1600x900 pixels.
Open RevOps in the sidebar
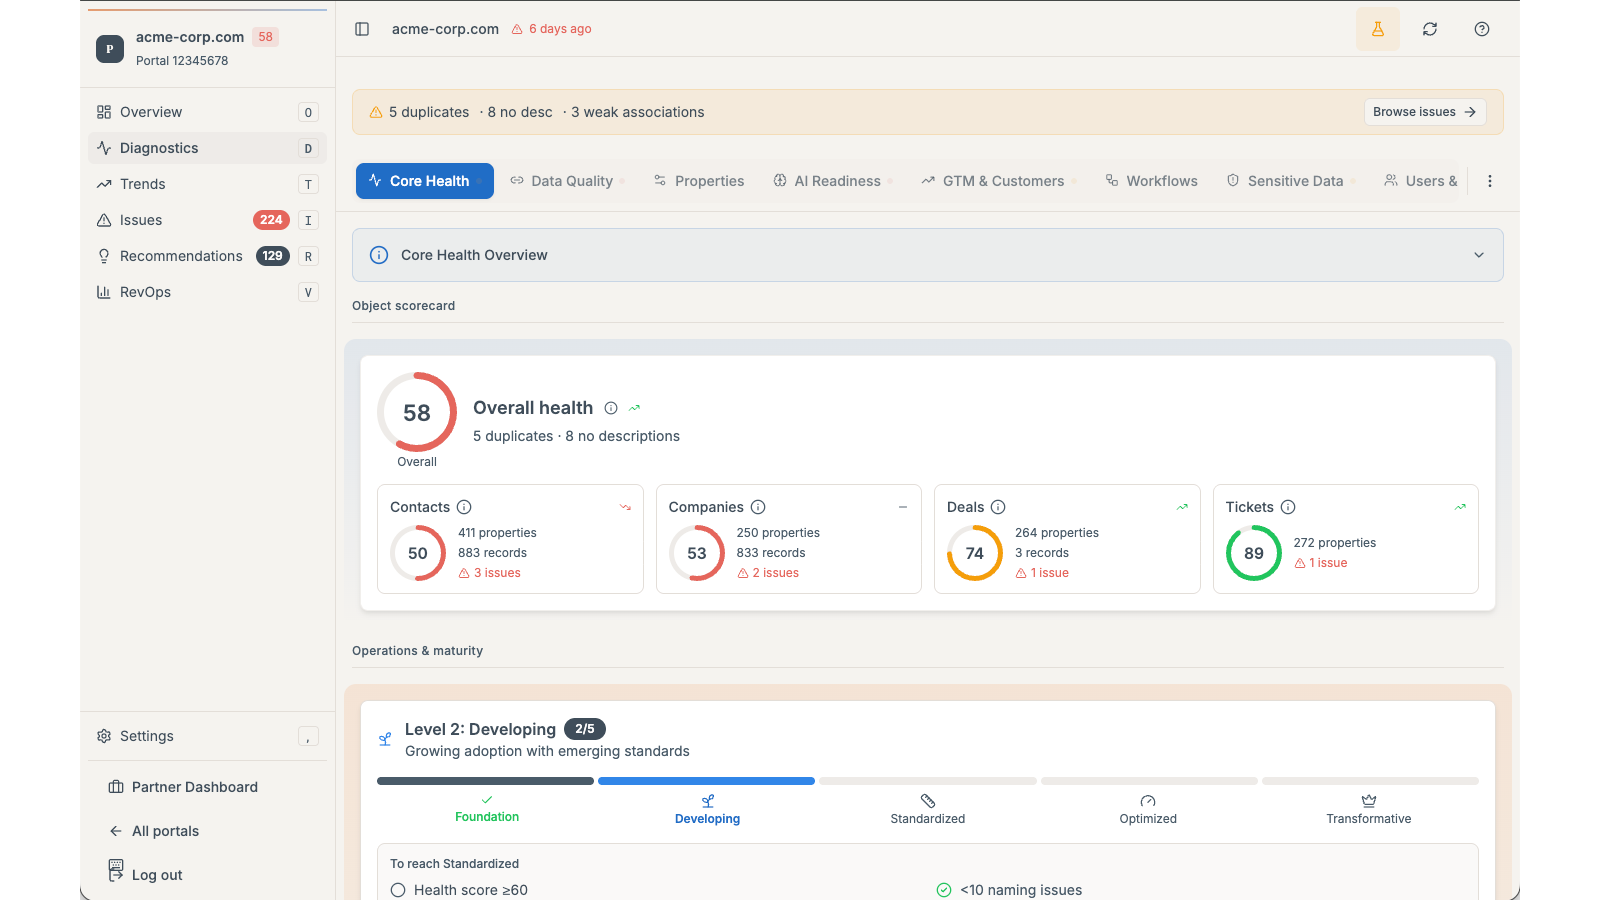pos(207,292)
